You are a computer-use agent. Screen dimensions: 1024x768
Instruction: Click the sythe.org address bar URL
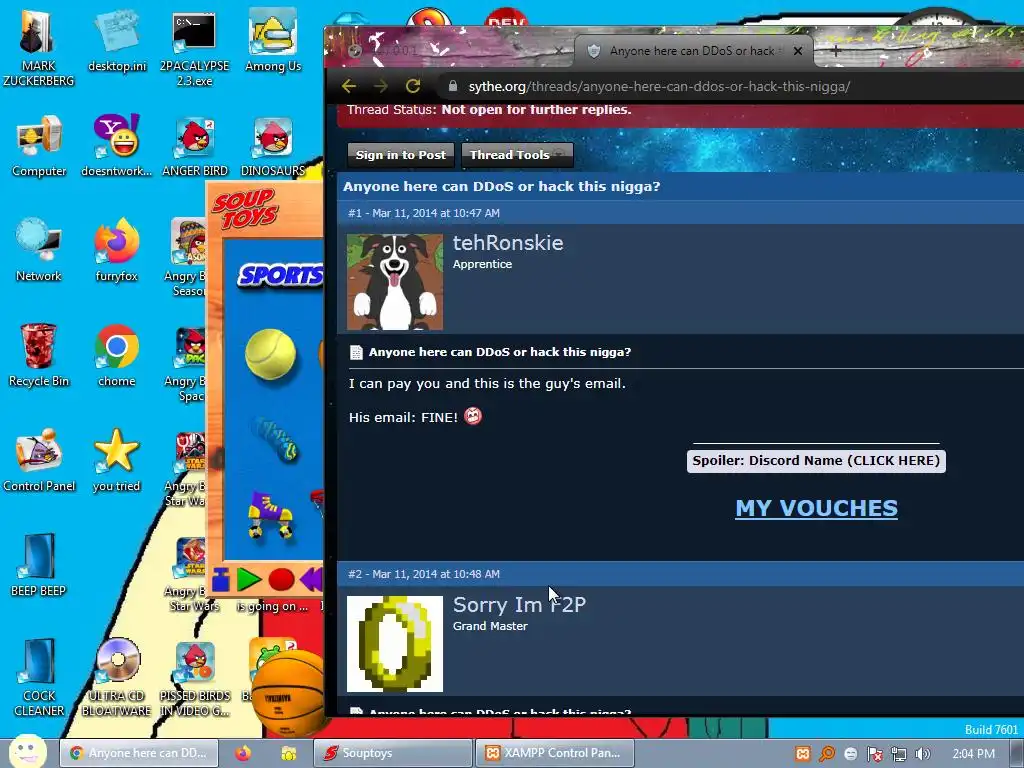tap(659, 86)
